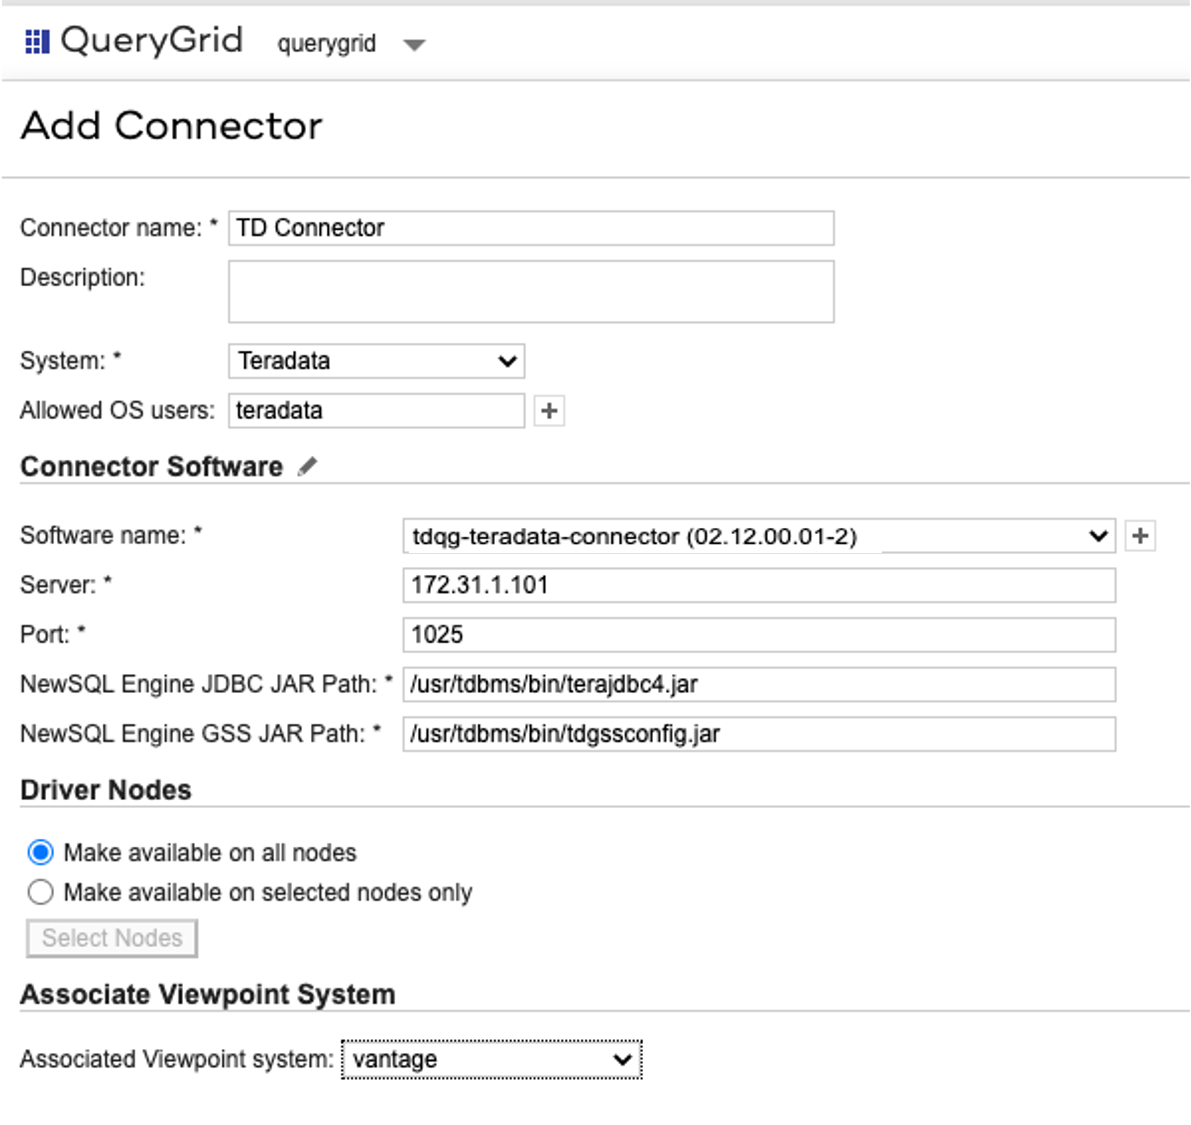Open the querygrid dropdown in the header
This screenshot has width=1191, height=1125.
(x=414, y=44)
